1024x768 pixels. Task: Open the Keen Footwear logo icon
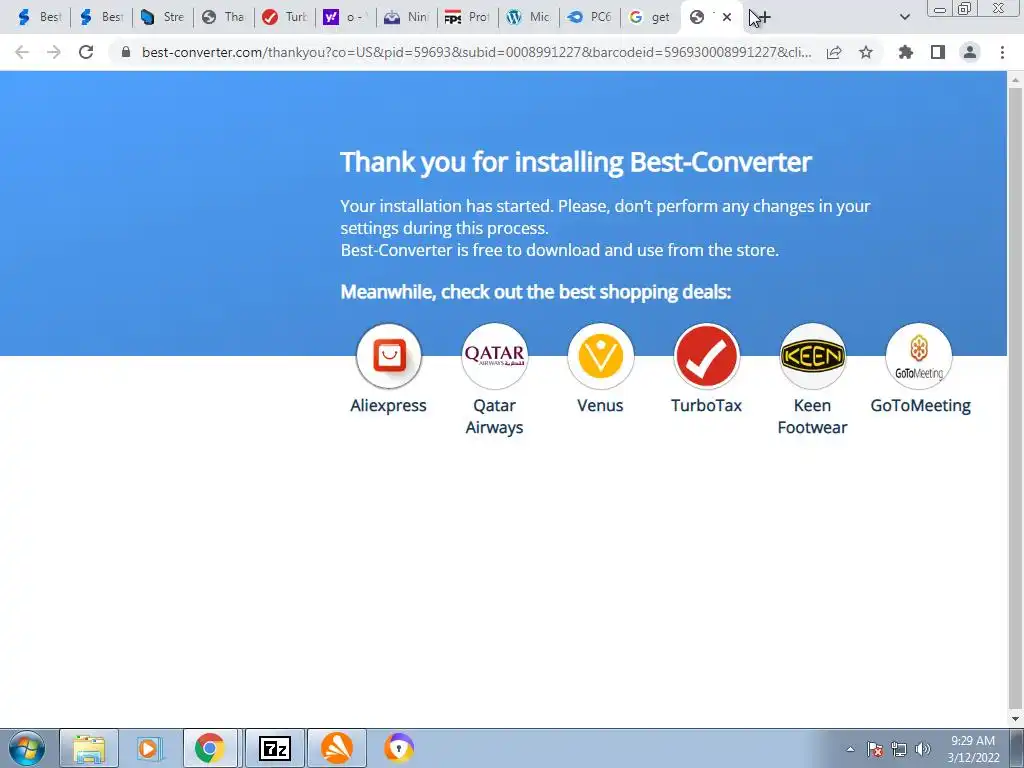tap(812, 356)
